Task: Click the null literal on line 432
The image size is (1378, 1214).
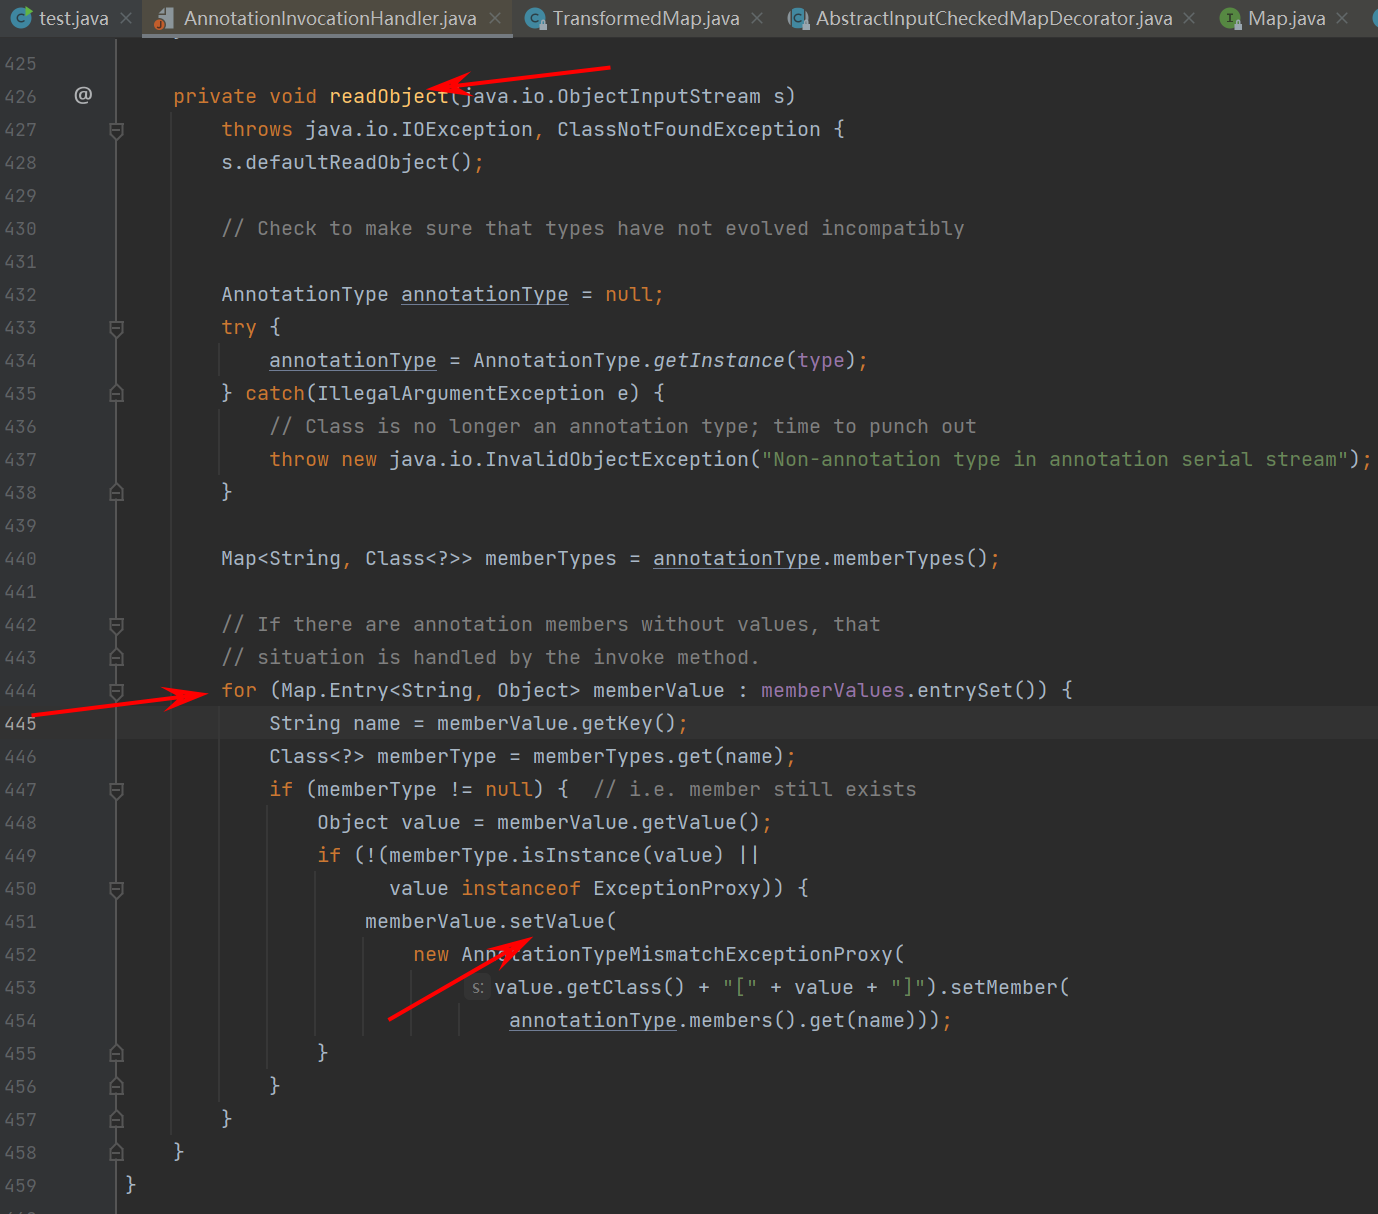Action: (628, 294)
